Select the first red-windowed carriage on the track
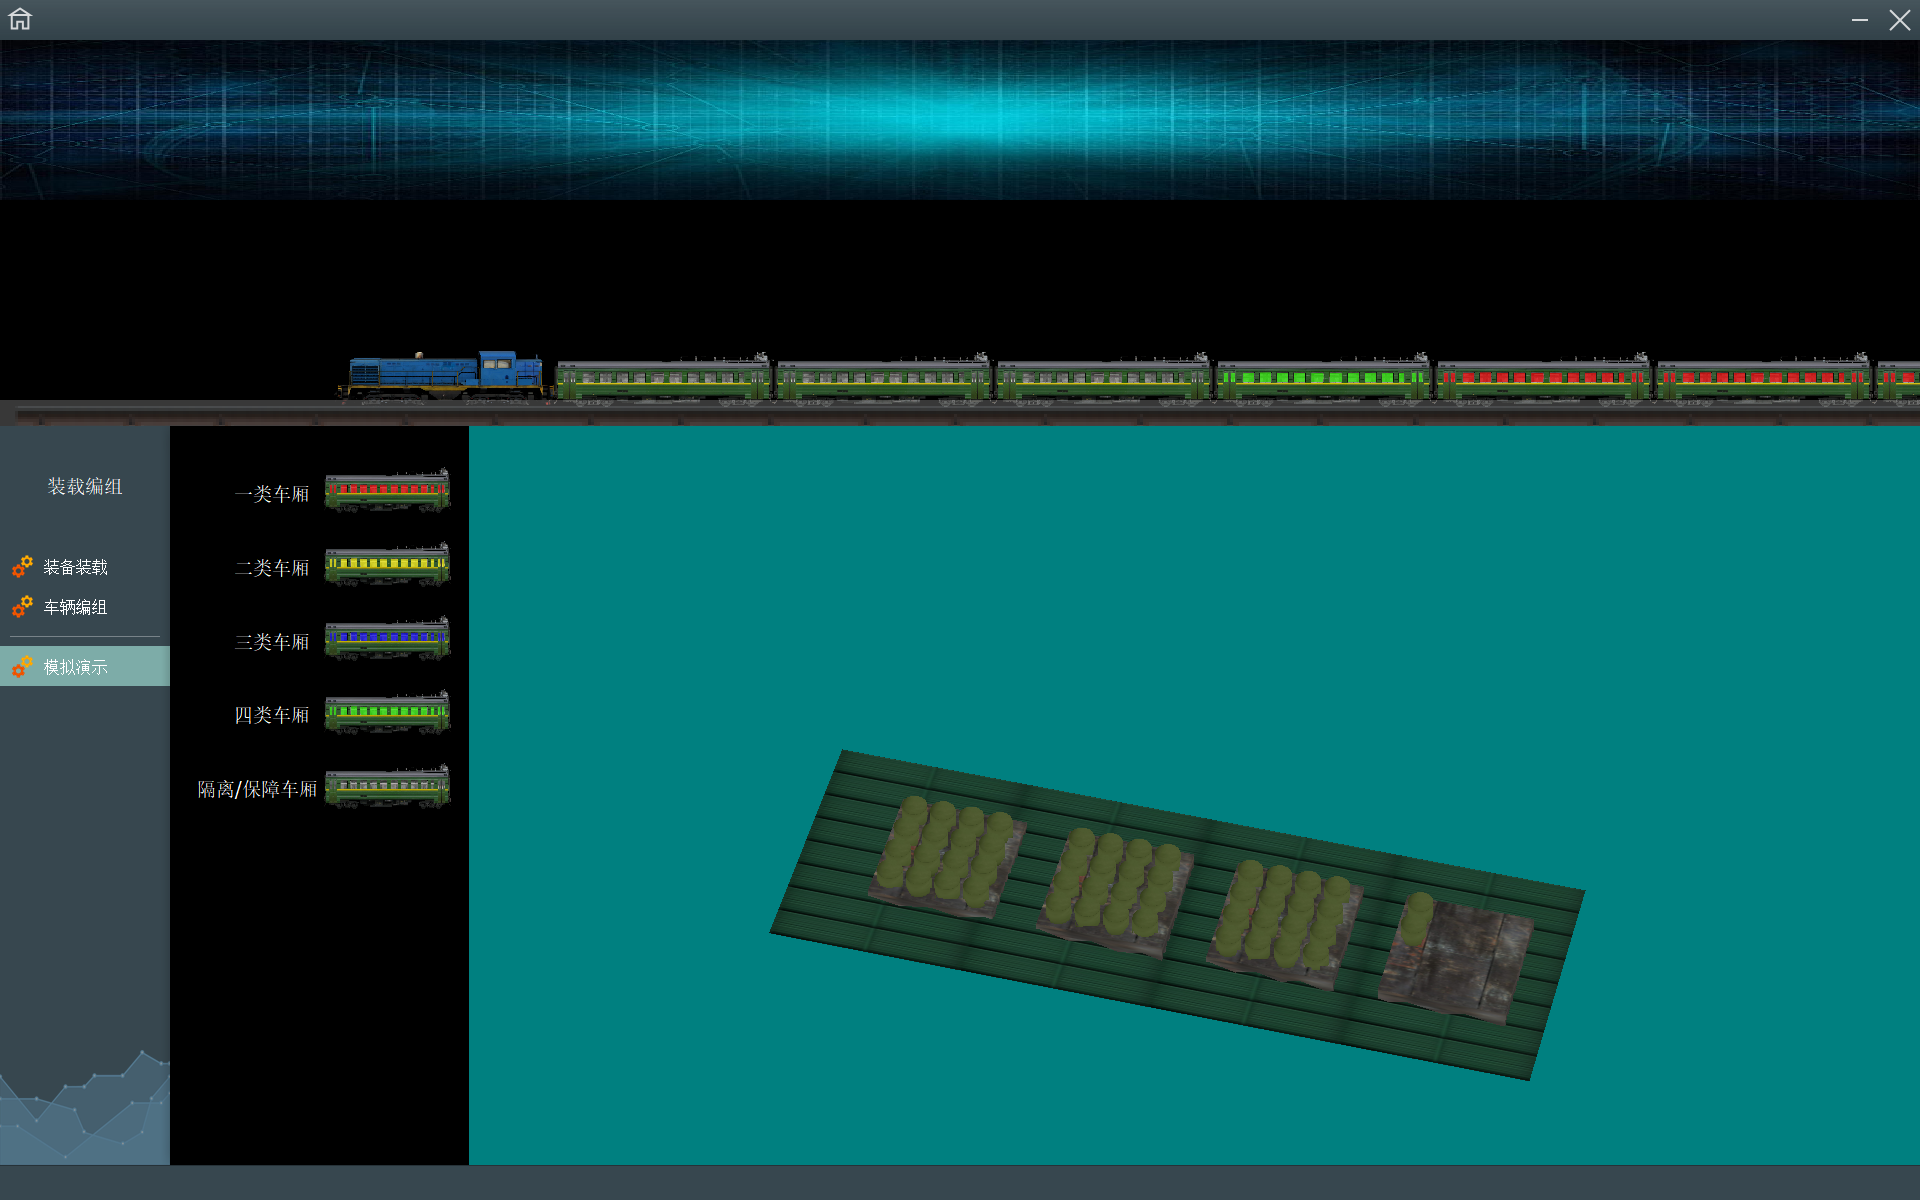The height and width of the screenshot is (1200, 1920). (x=1544, y=380)
